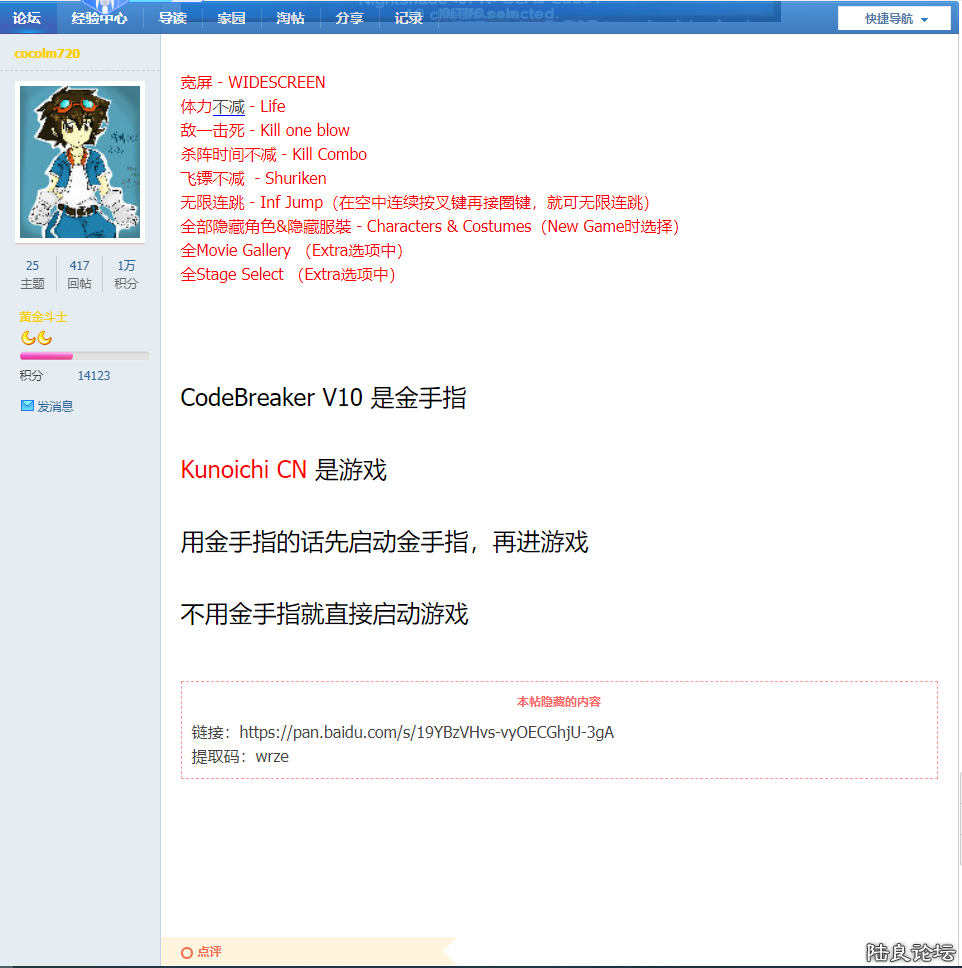Open the 家园 navigation item
Image resolution: width=962 pixels, height=968 pixels.
tap(231, 18)
